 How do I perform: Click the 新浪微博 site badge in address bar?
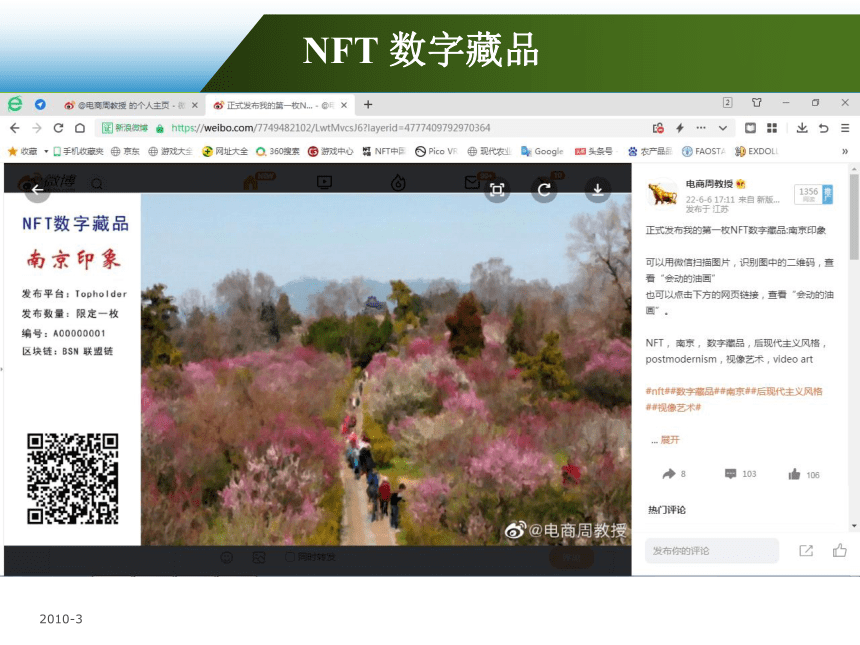[x=126, y=128]
